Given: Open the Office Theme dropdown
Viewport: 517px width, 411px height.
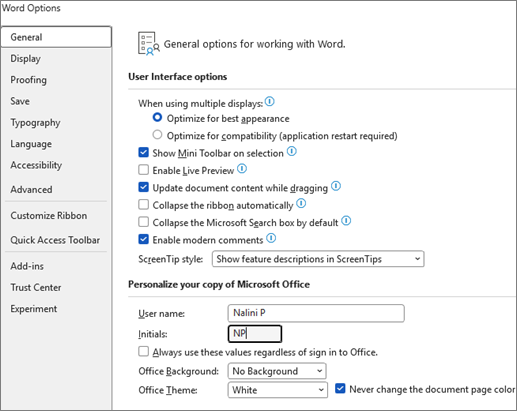Looking at the screenshot, I should [278, 390].
